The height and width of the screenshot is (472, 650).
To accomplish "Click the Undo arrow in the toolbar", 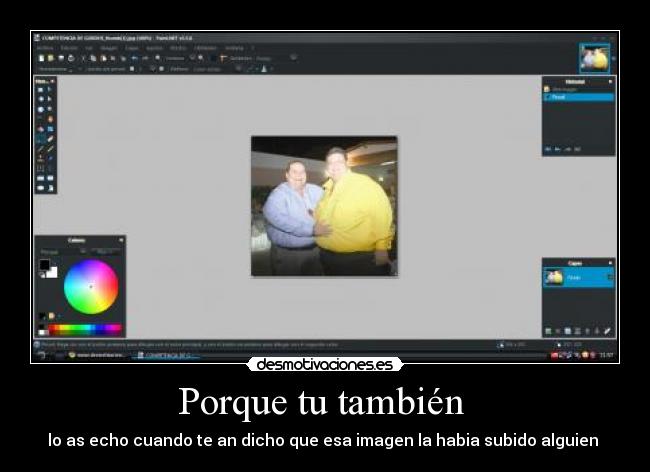I will tap(134, 58).
